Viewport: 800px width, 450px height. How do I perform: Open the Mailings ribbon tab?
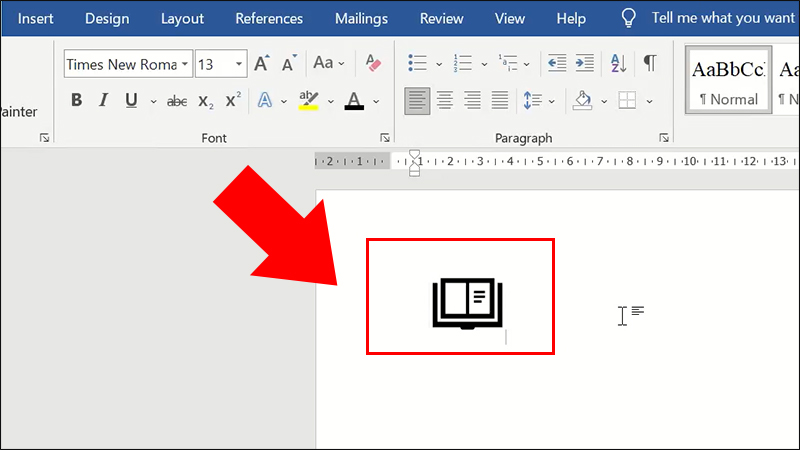[361, 18]
